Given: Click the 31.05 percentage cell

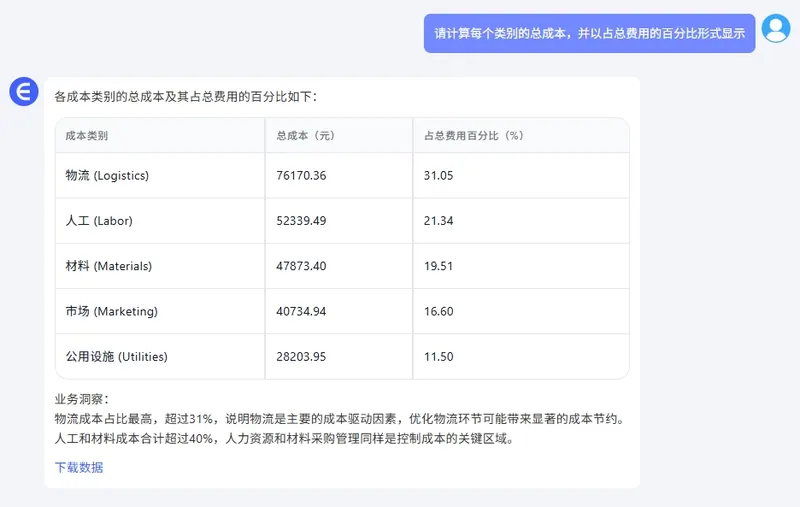Looking at the screenshot, I should click(439, 175).
